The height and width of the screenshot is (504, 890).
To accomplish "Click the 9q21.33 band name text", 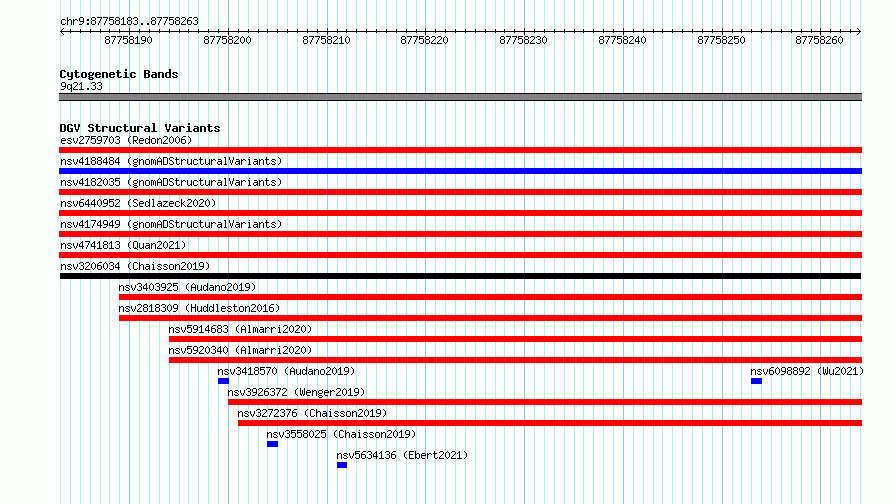I will click(81, 86).
